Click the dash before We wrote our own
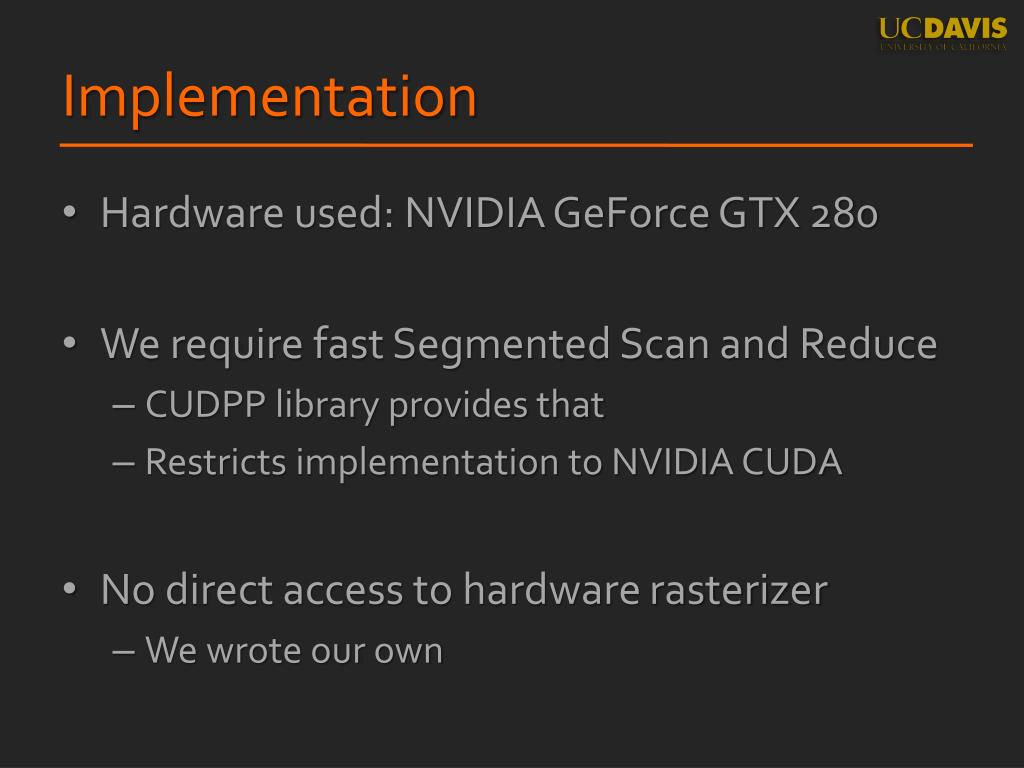The width and height of the screenshot is (1024, 768). point(123,651)
